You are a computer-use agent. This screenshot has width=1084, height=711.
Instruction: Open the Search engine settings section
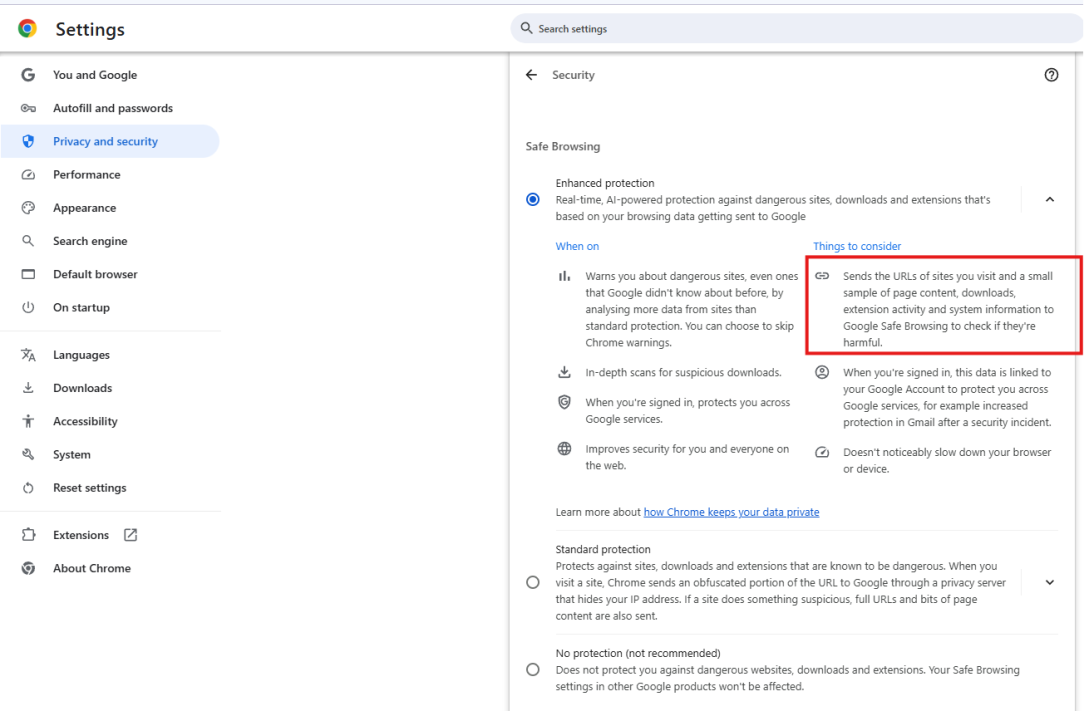[111, 241]
